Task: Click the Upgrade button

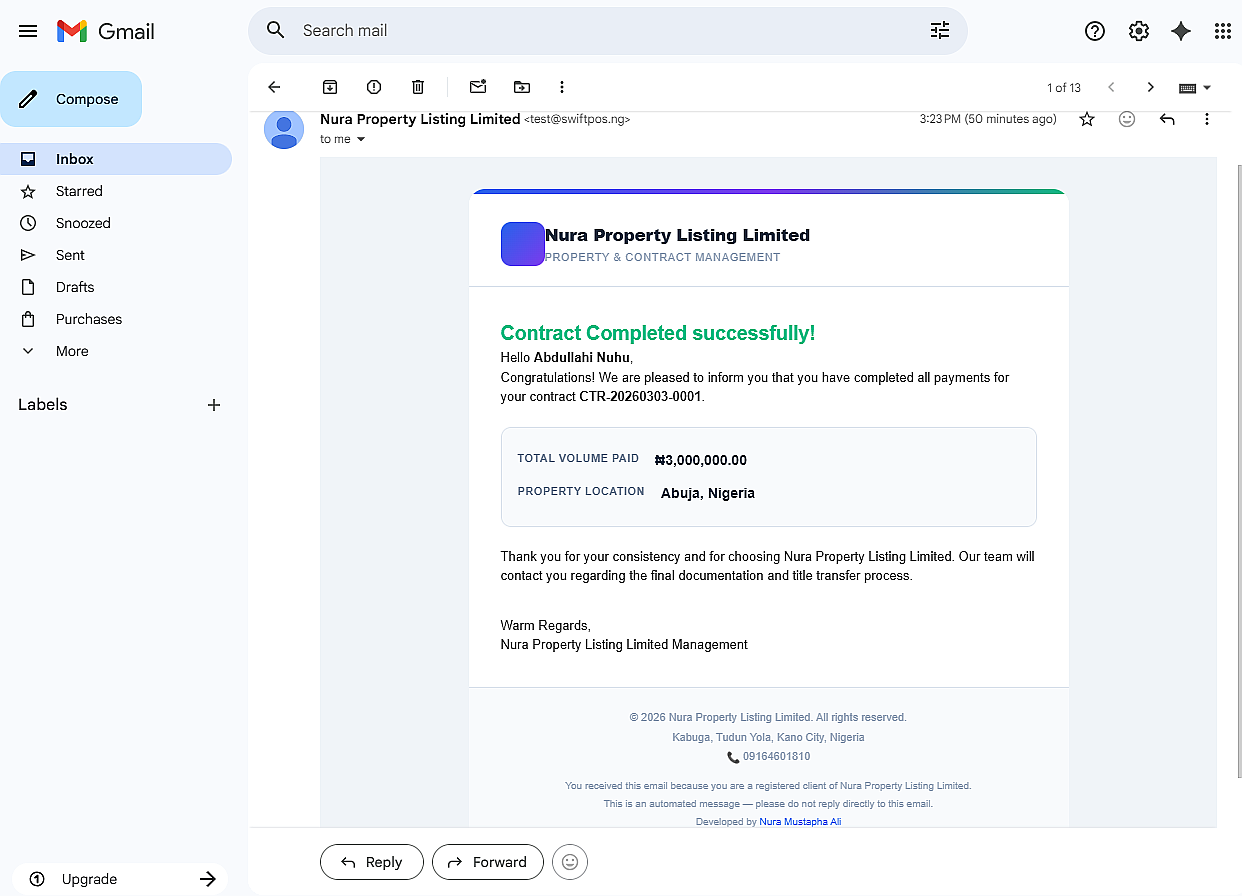Action: coord(122,879)
